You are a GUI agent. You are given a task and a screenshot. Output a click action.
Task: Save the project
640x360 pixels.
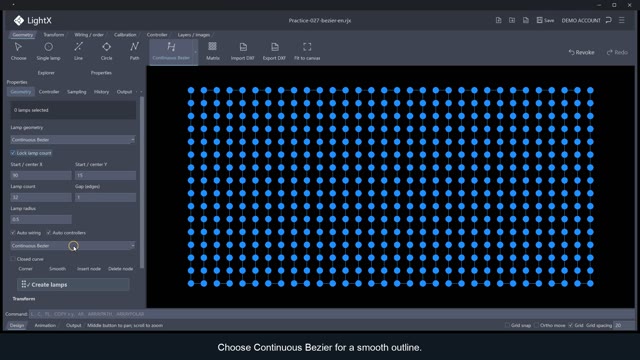(545, 20)
